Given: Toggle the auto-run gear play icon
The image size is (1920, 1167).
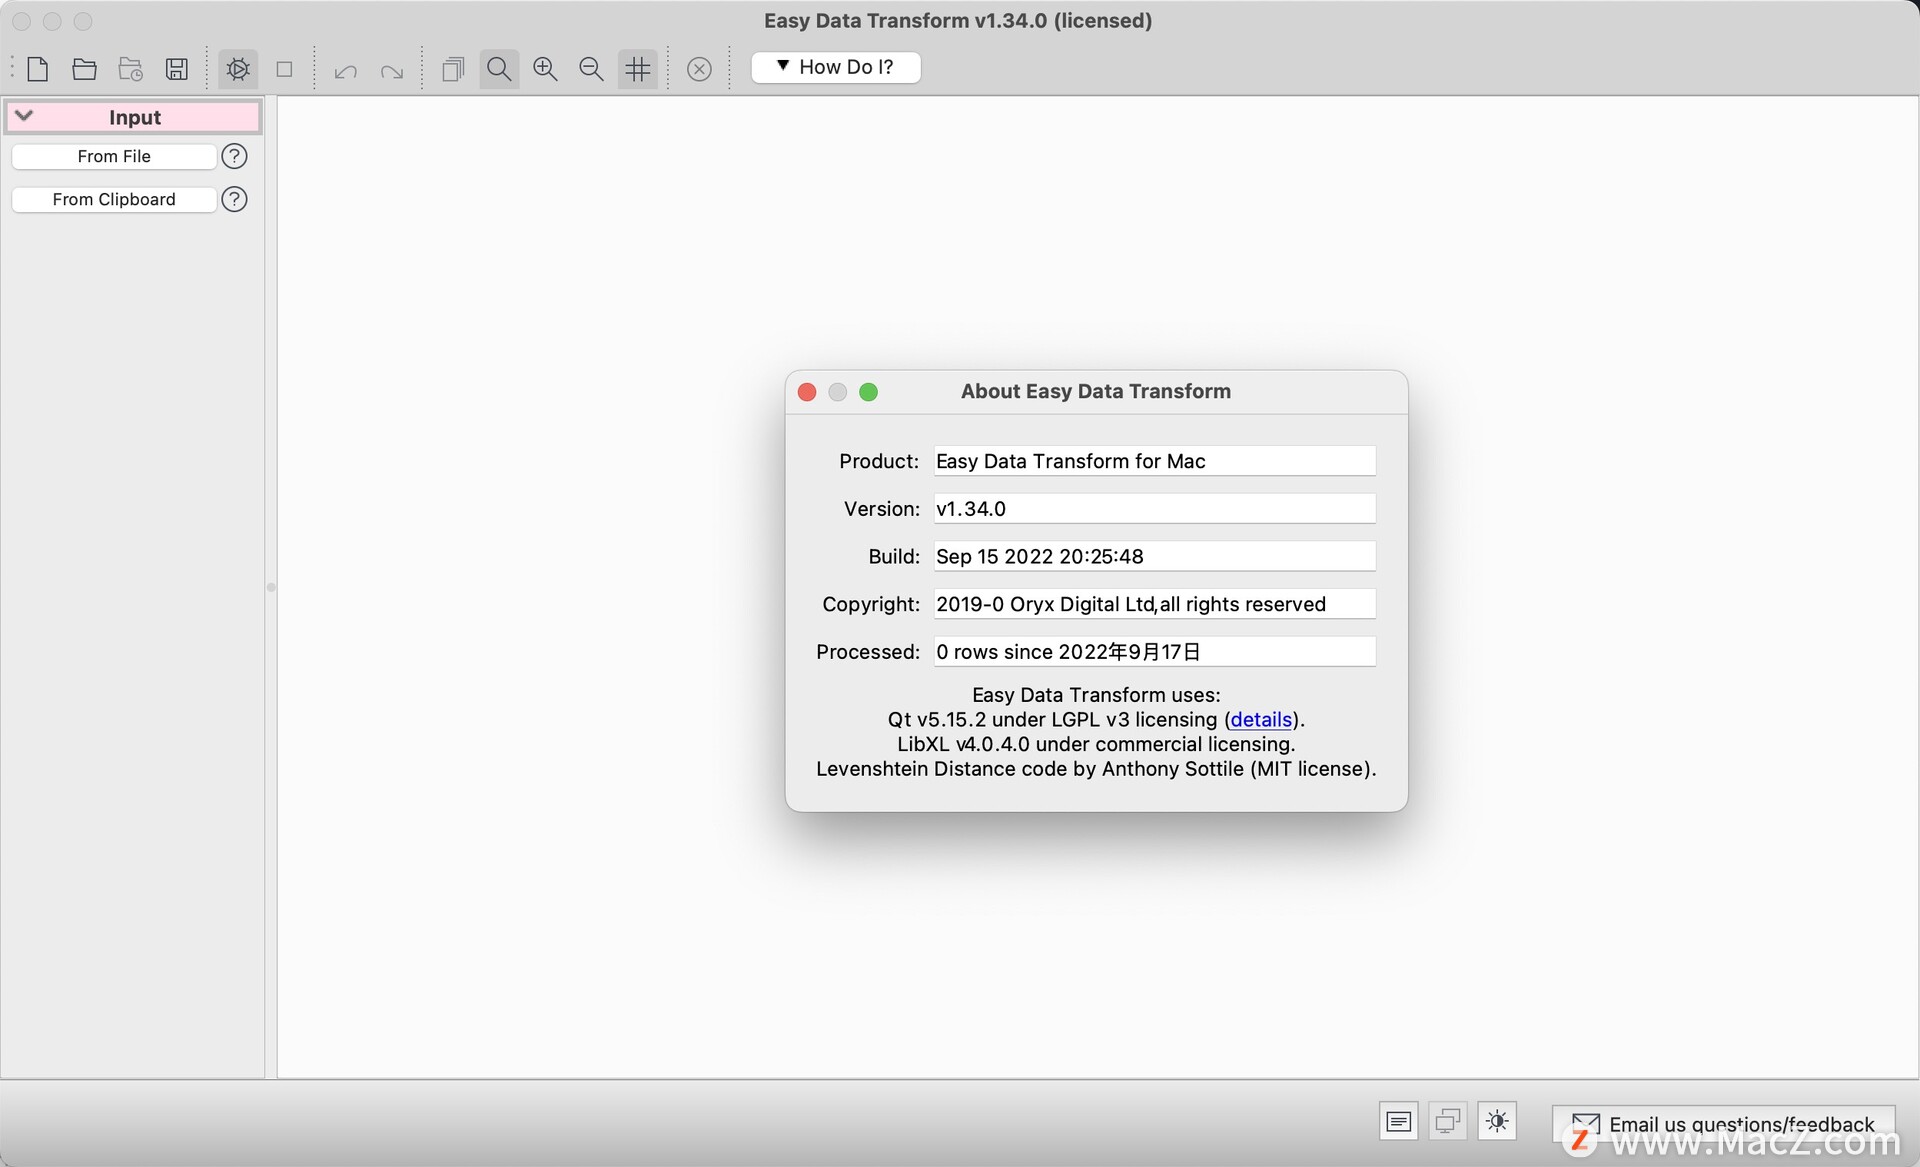Looking at the screenshot, I should [238, 69].
